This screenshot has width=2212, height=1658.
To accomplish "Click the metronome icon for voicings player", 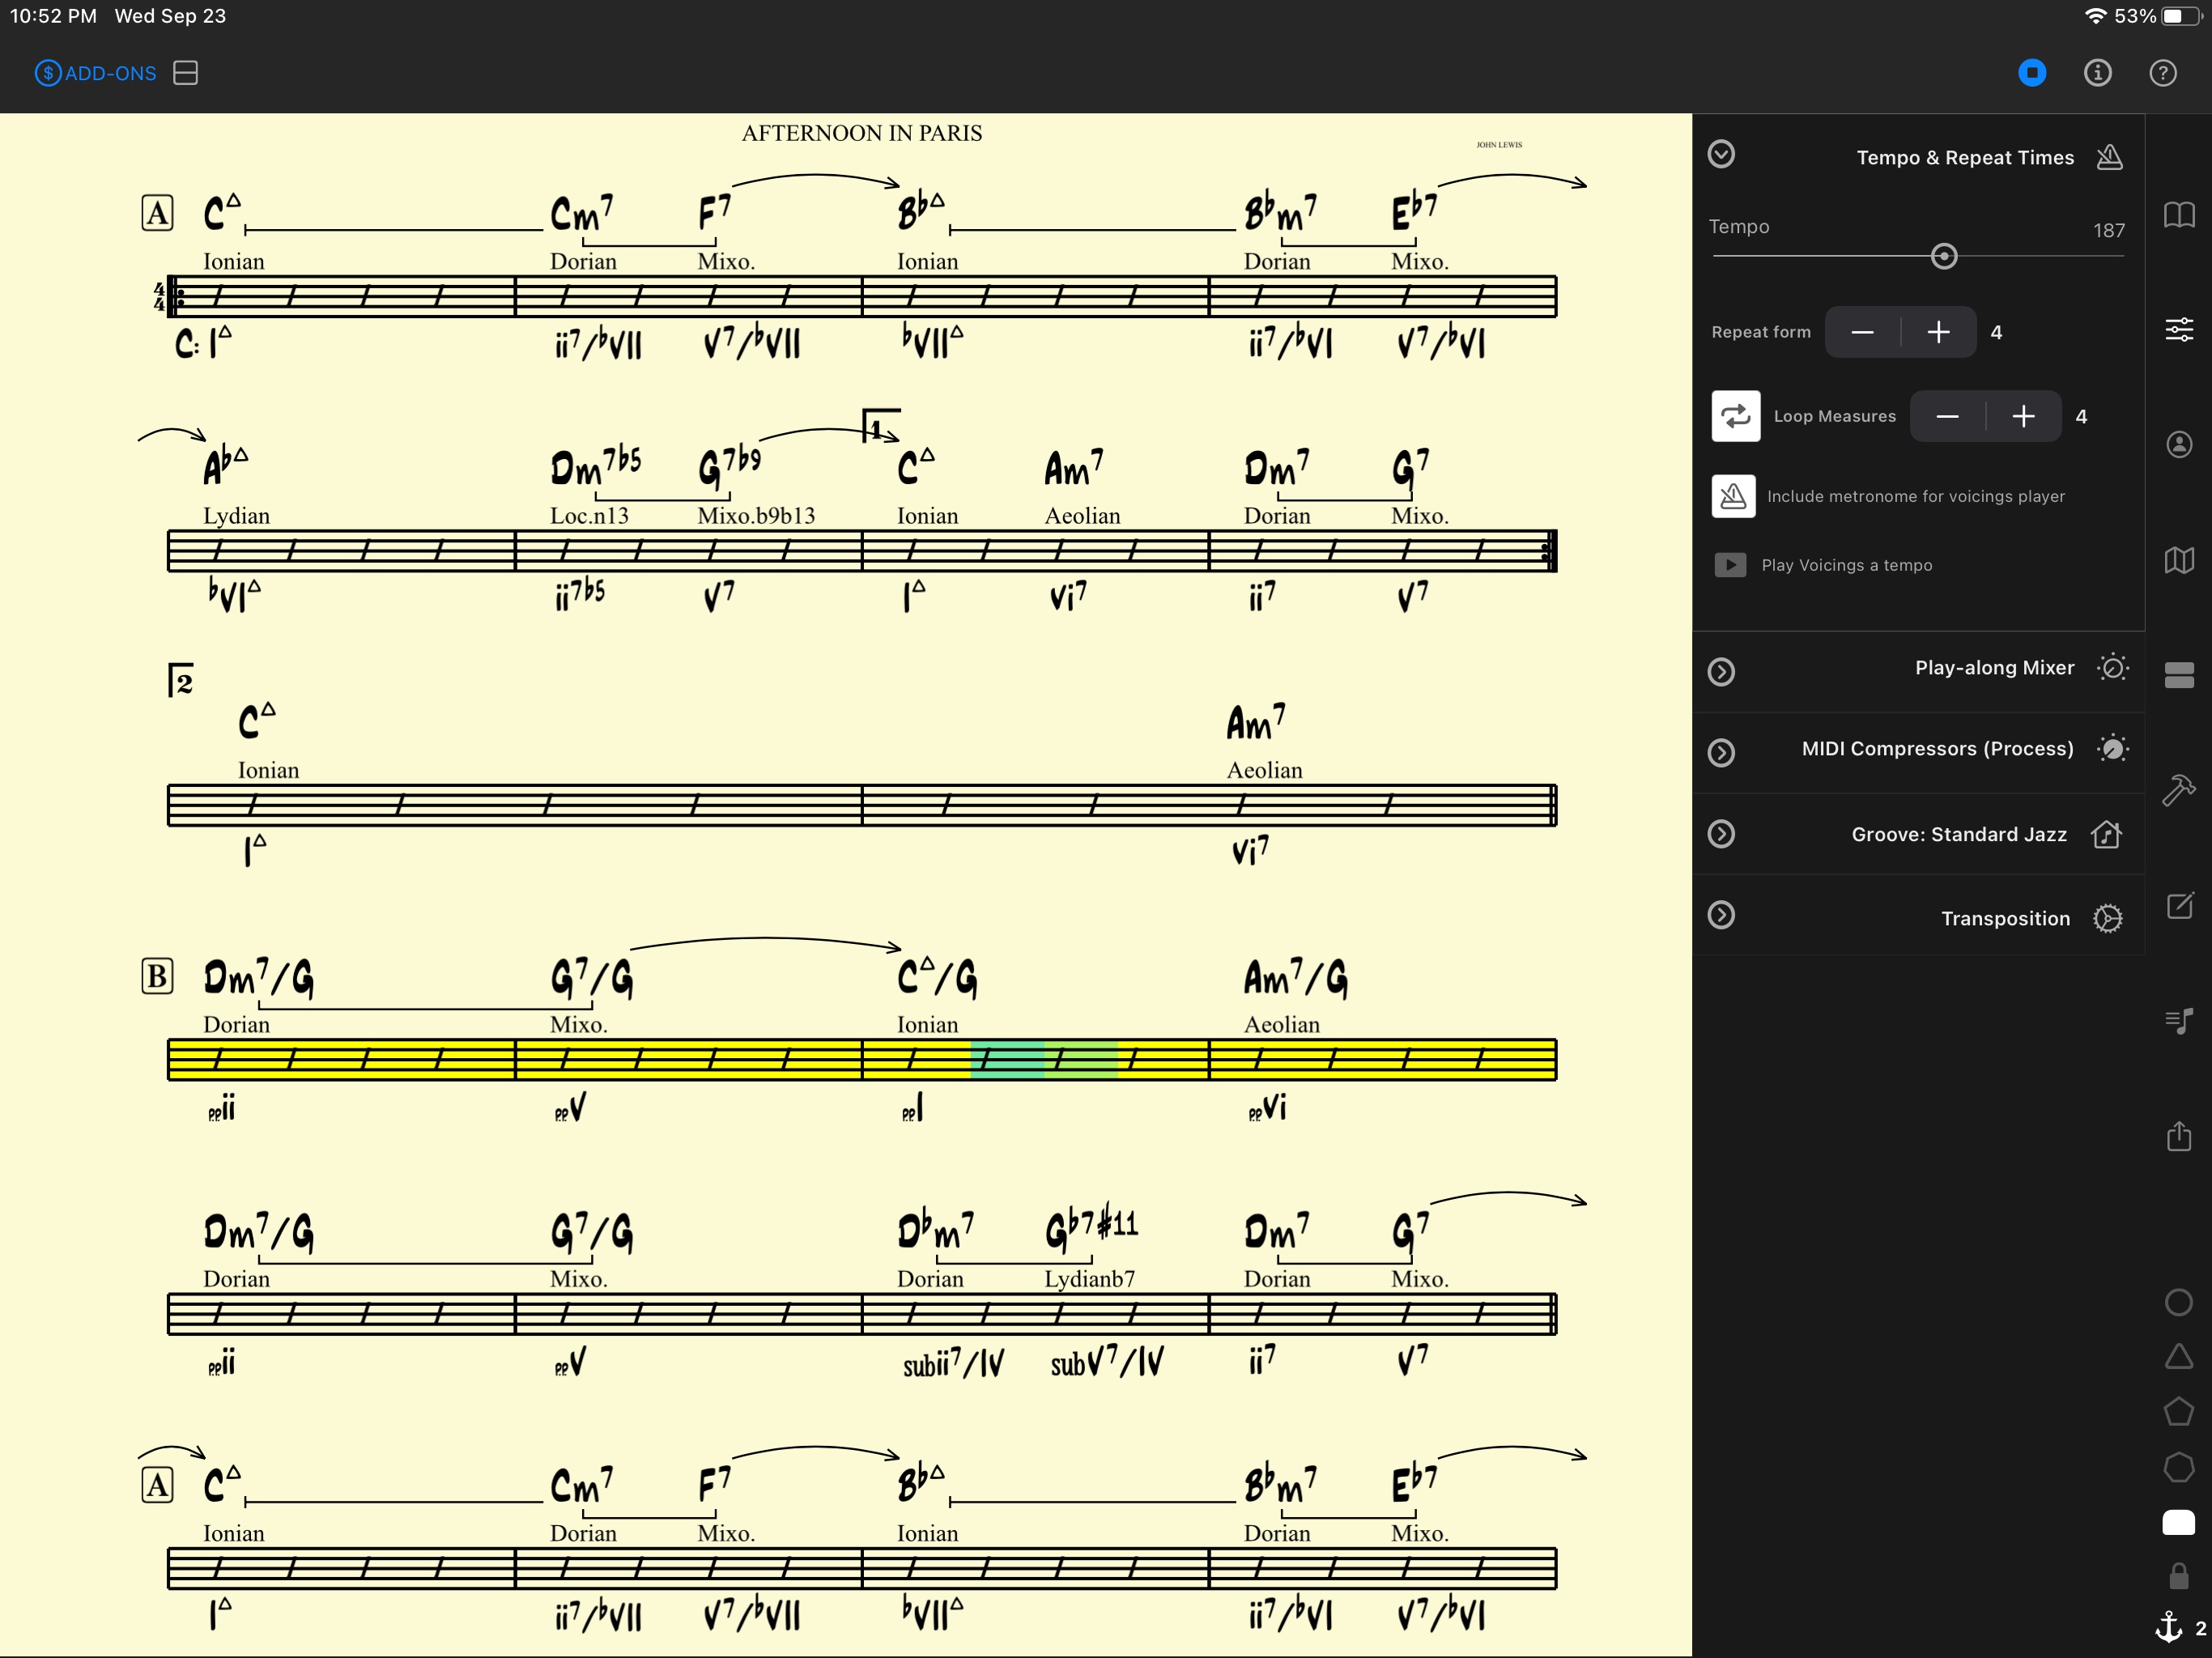I will (1731, 495).
